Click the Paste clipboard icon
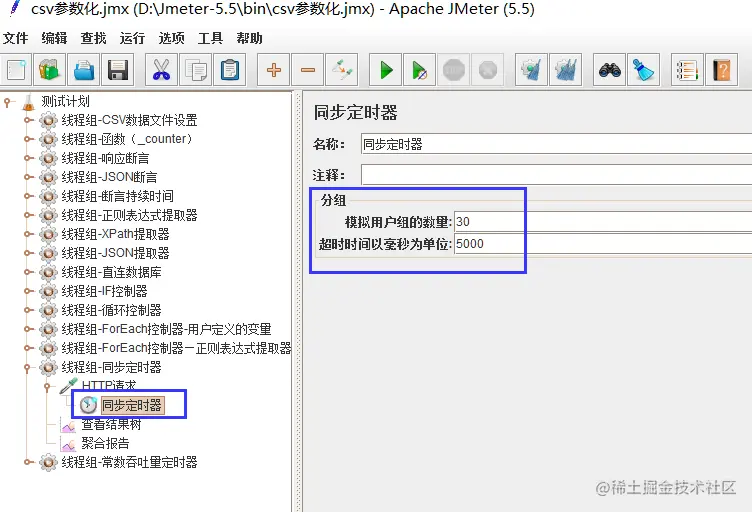This screenshot has width=752, height=512. coord(230,70)
